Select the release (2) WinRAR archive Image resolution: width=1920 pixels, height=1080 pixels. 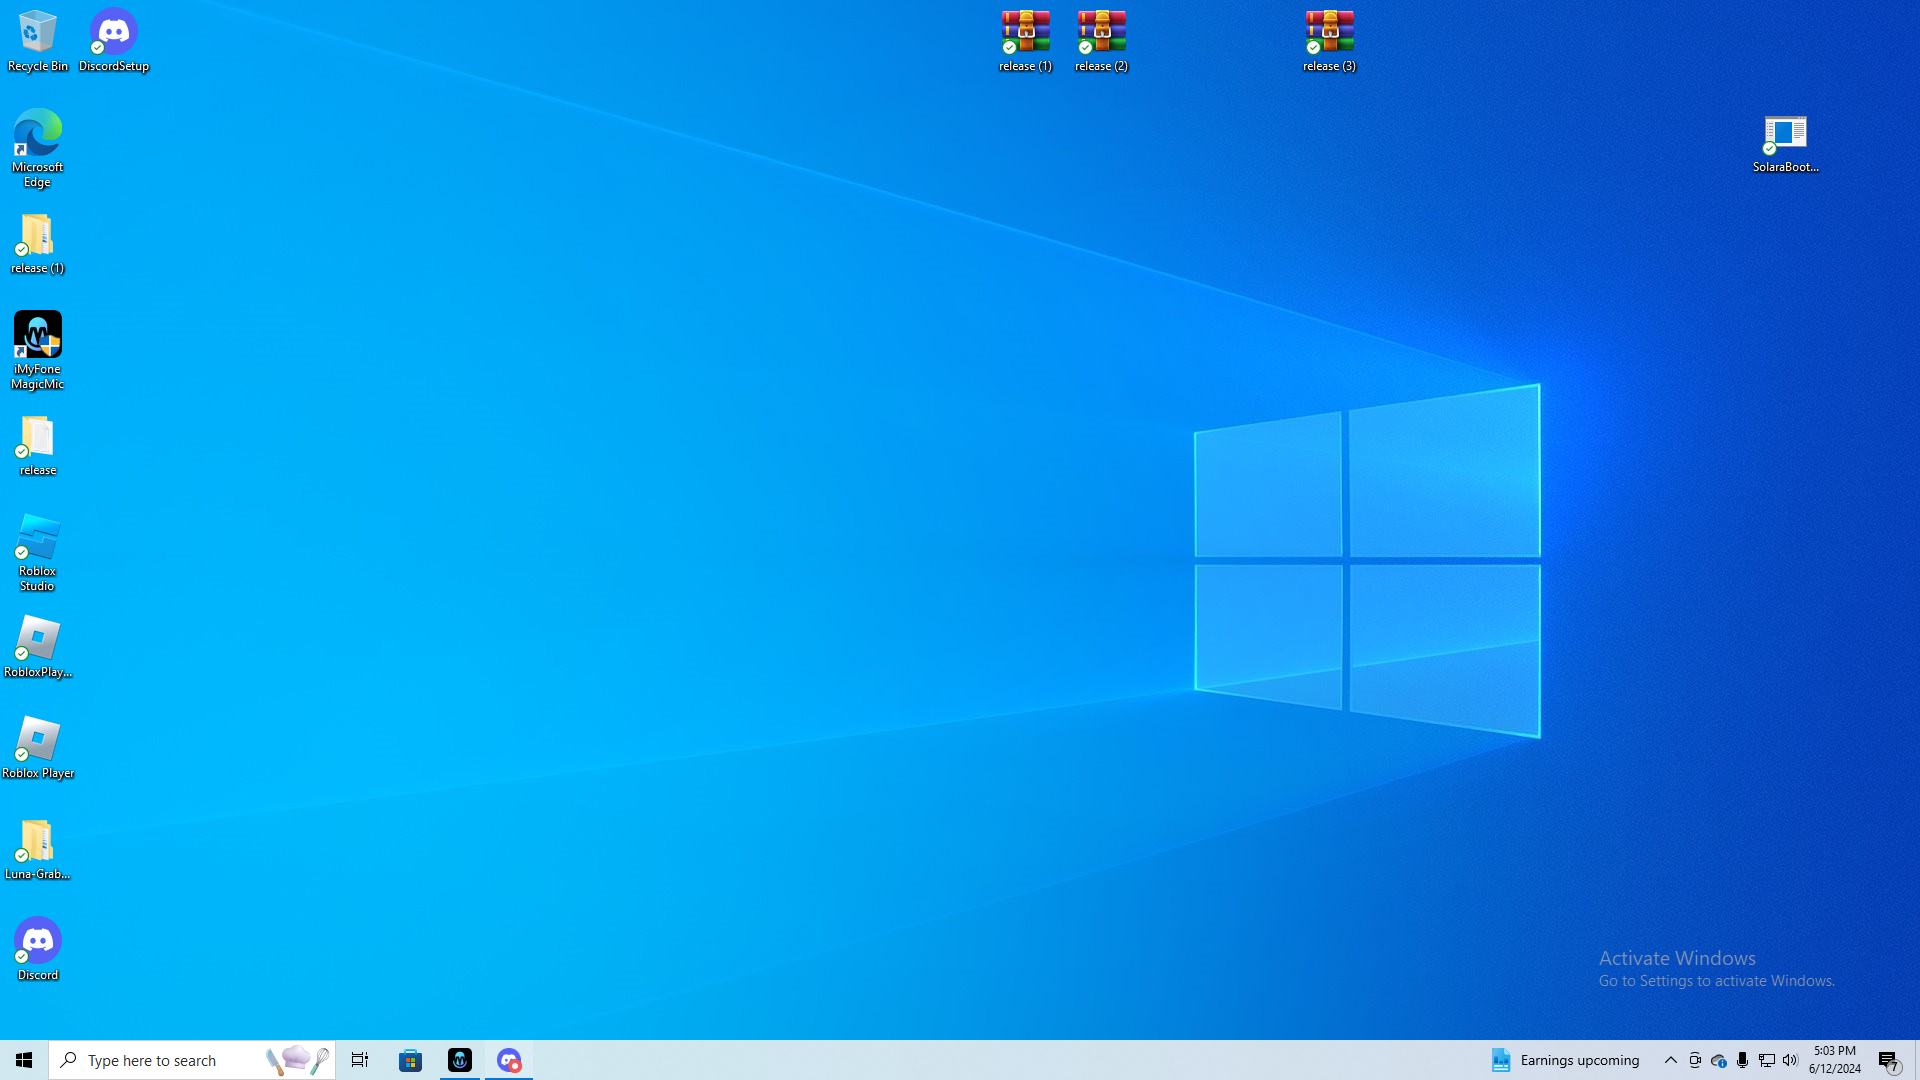click(x=1101, y=40)
